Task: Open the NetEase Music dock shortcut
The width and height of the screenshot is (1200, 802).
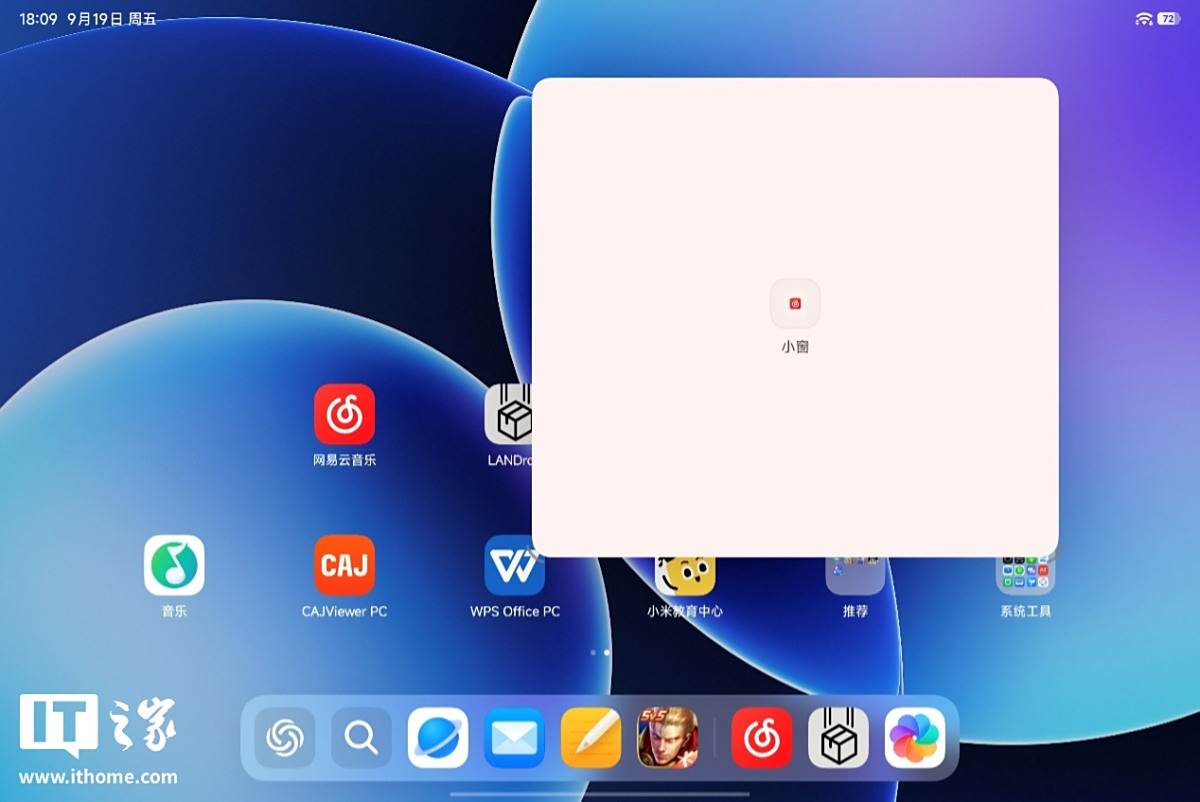Action: click(x=762, y=738)
